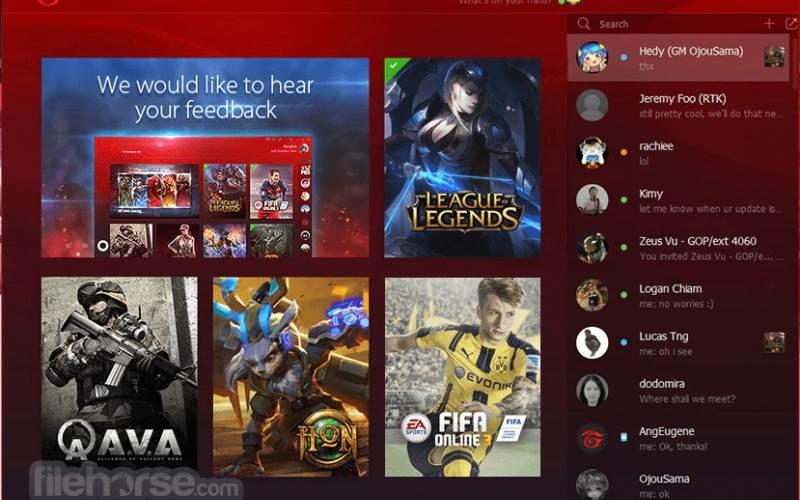The image size is (800, 500).
Task: Open chat saying "You invited Zeus Vu"
Action: pyautogui.click(x=710, y=257)
